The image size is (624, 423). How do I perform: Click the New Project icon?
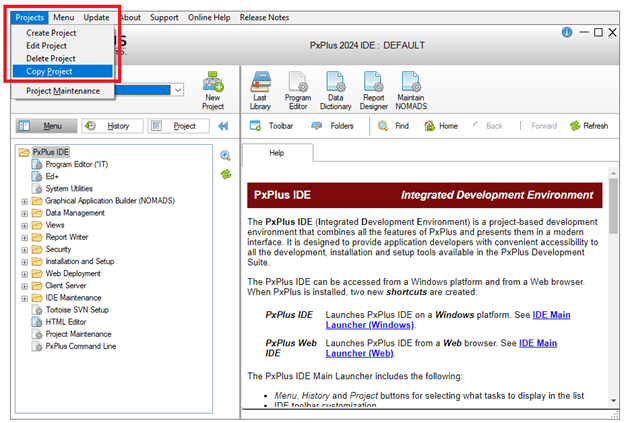pos(213,90)
